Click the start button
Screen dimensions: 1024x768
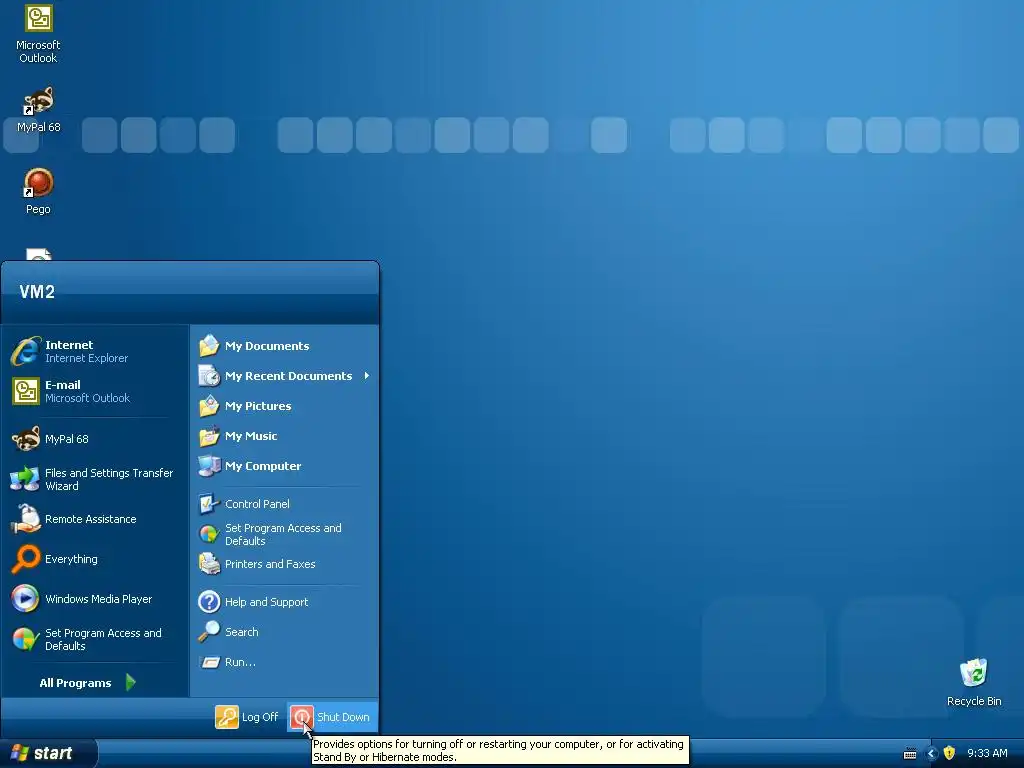[47, 753]
